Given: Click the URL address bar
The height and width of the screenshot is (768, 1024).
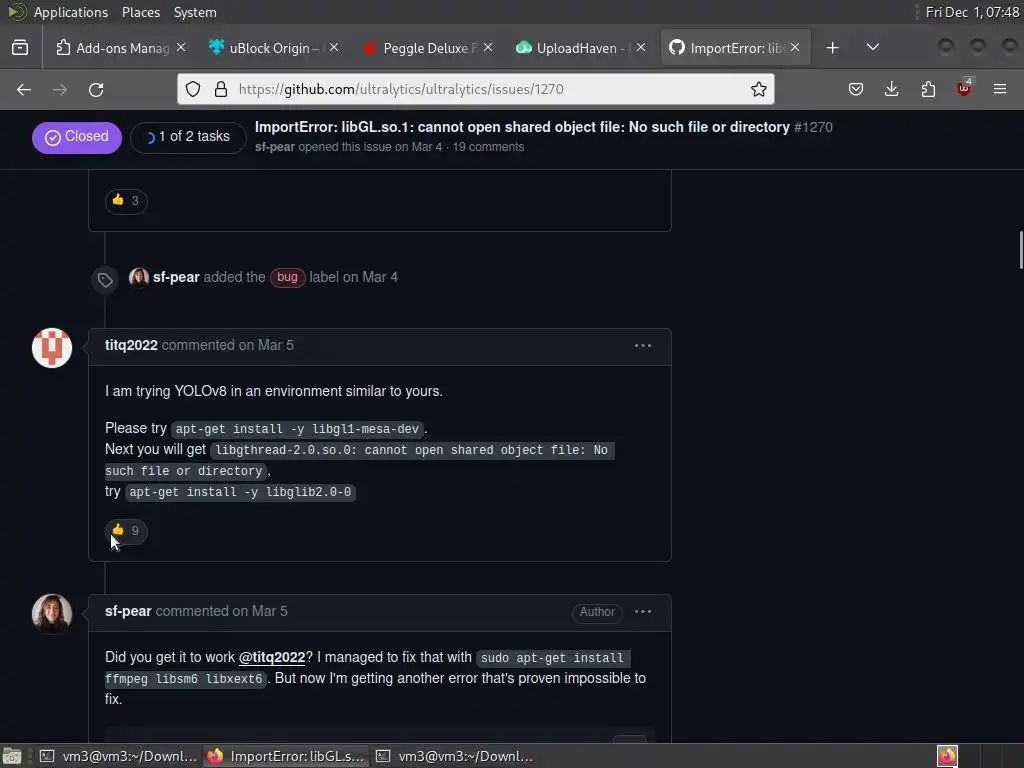Looking at the screenshot, I should click(x=475, y=89).
